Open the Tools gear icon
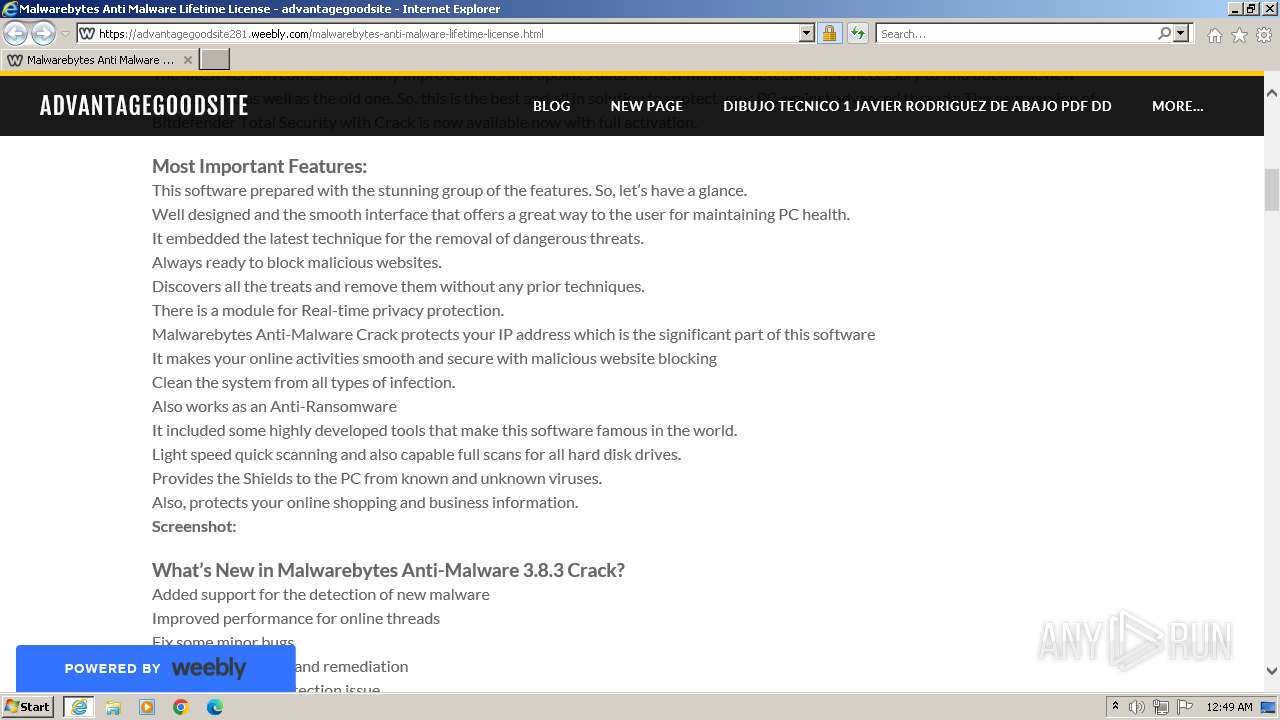Image resolution: width=1280 pixels, height=720 pixels. coord(1264,35)
